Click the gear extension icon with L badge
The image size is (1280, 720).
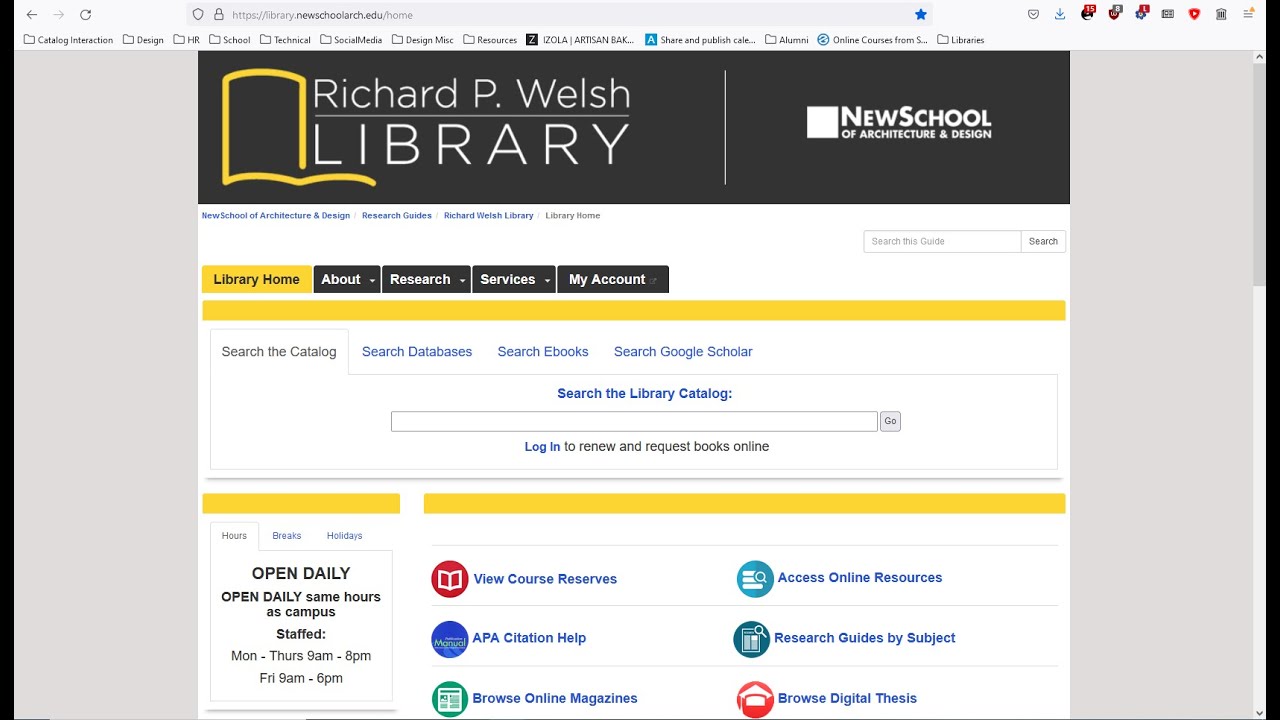click(1141, 14)
